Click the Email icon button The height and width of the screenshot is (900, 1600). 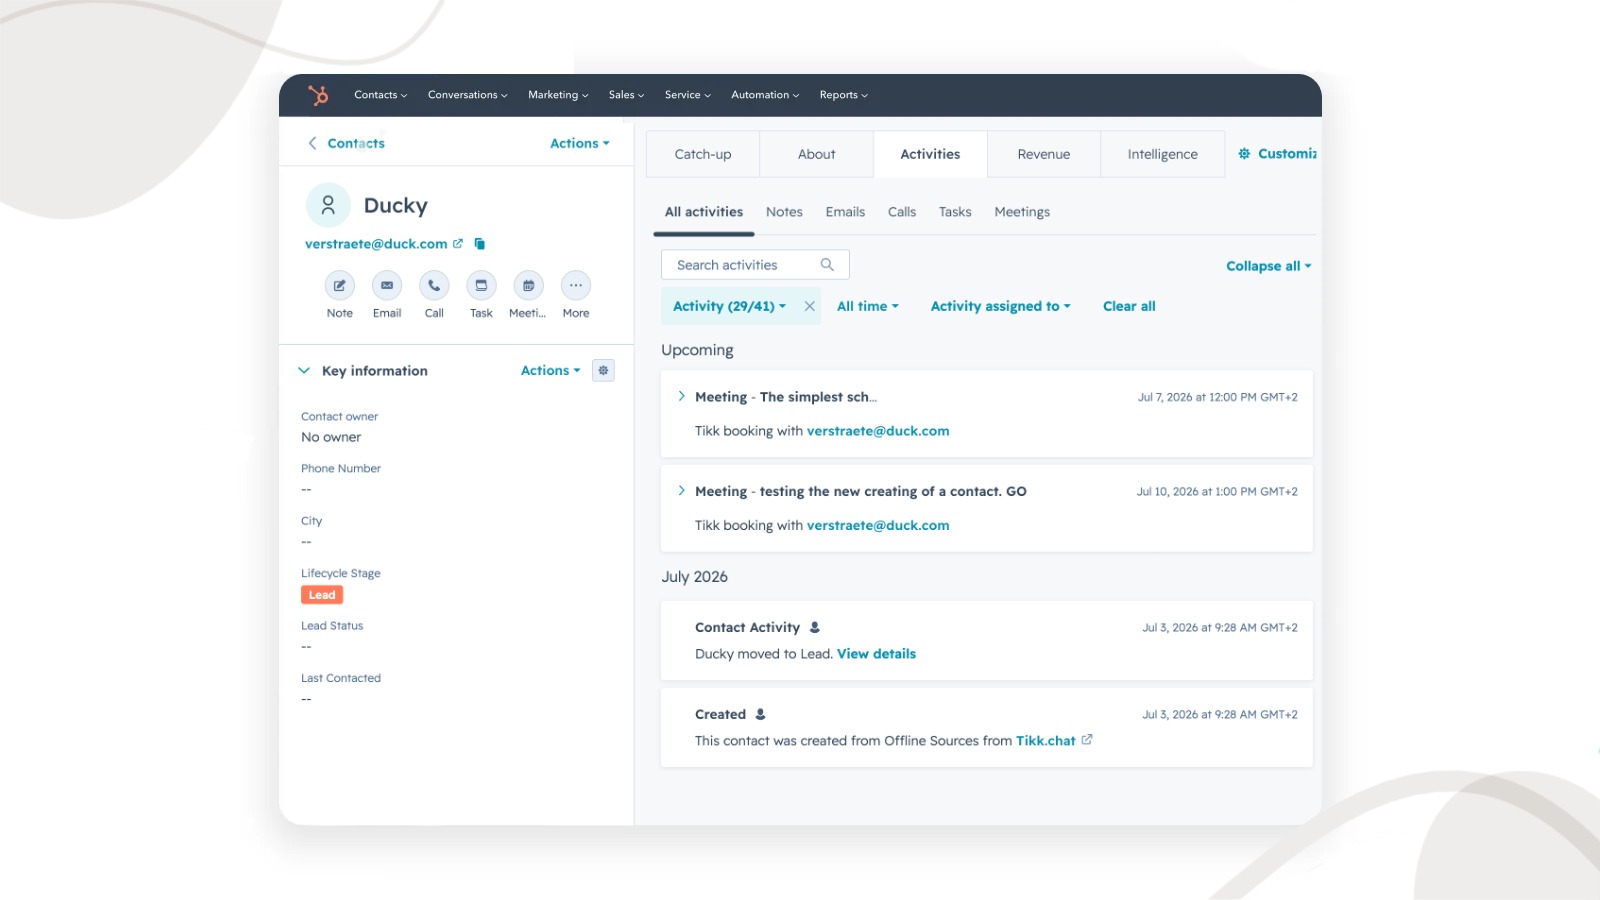tap(387, 285)
